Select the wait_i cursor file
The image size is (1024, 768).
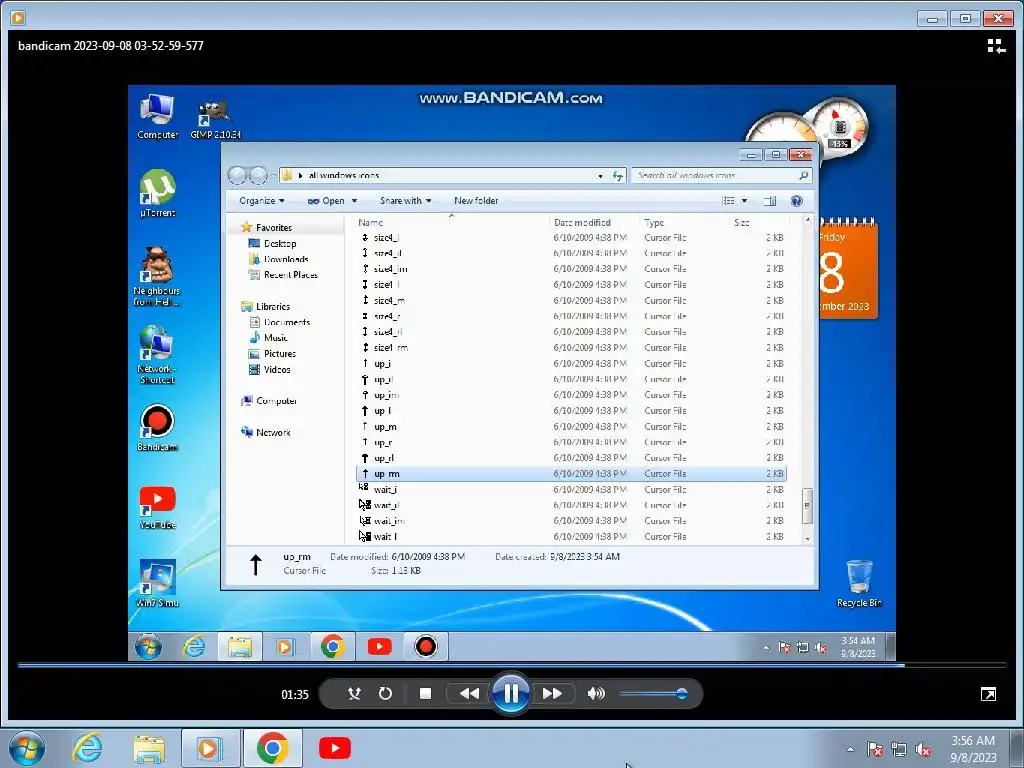571,489
